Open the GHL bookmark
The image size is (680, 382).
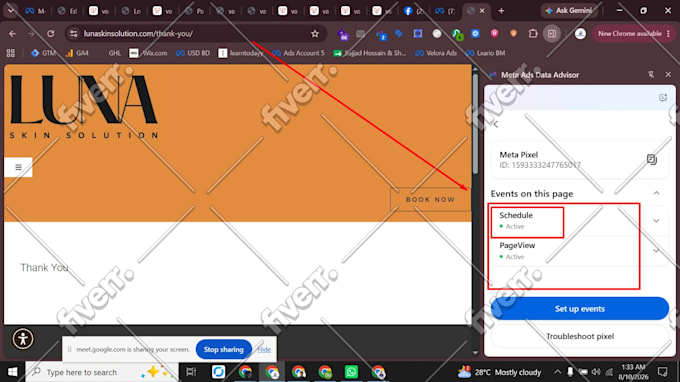(114, 53)
